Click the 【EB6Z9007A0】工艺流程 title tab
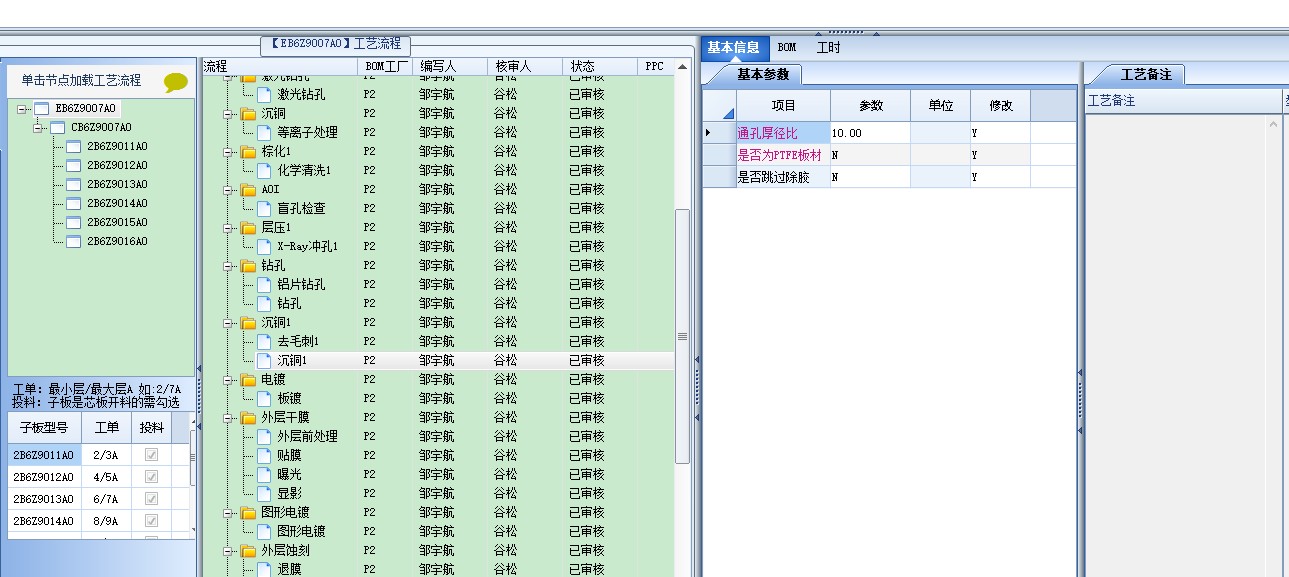 pyautogui.click(x=335, y=44)
